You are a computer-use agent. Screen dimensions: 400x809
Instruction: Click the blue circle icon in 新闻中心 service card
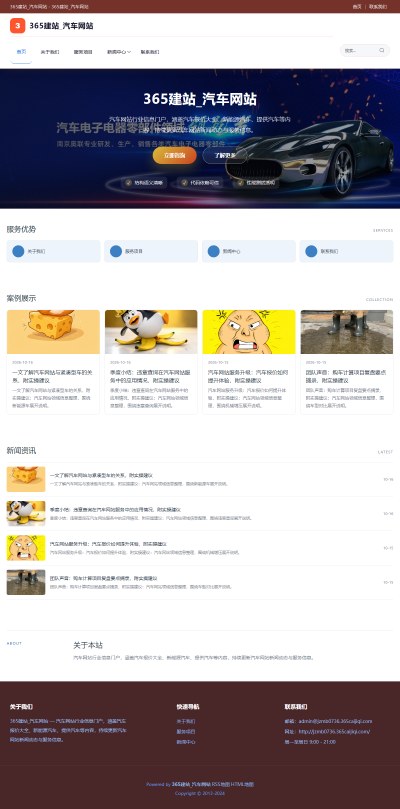pyautogui.click(x=214, y=251)
